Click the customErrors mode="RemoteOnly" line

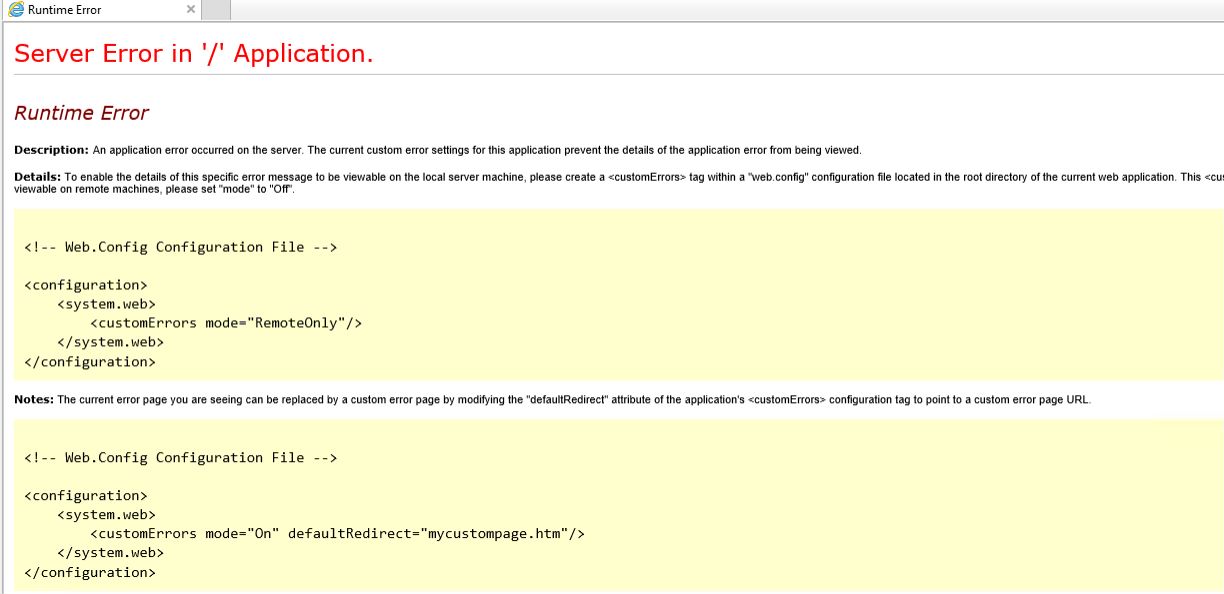tap(226, 323)
